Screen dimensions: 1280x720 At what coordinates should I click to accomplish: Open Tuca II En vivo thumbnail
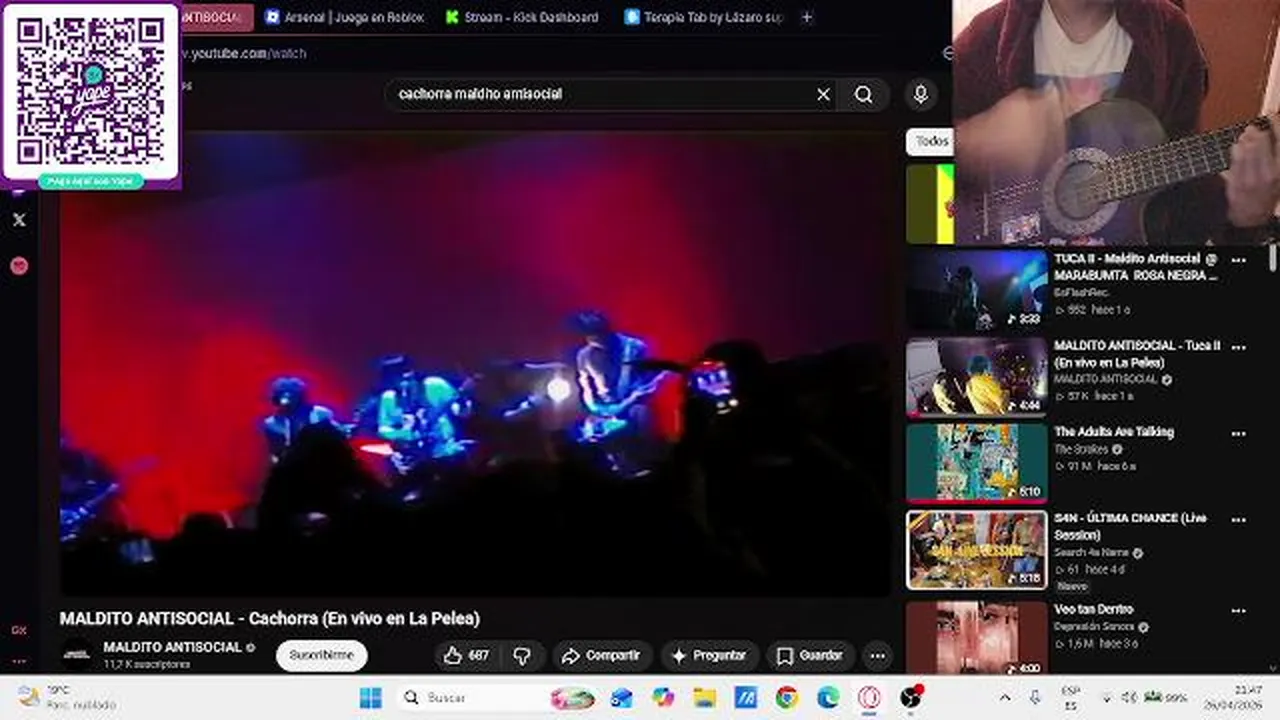pos(977,377)
